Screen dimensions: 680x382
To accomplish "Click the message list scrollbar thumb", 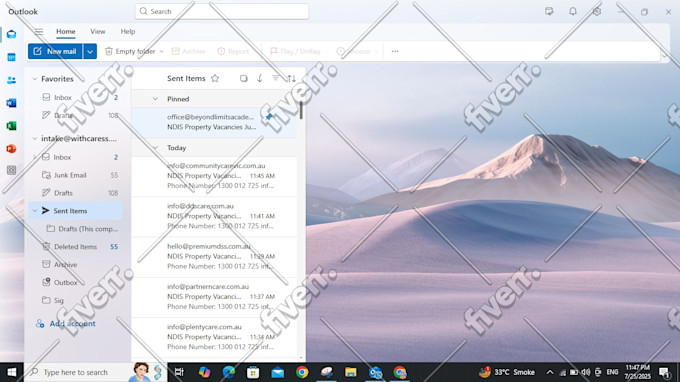I will 301,110.
